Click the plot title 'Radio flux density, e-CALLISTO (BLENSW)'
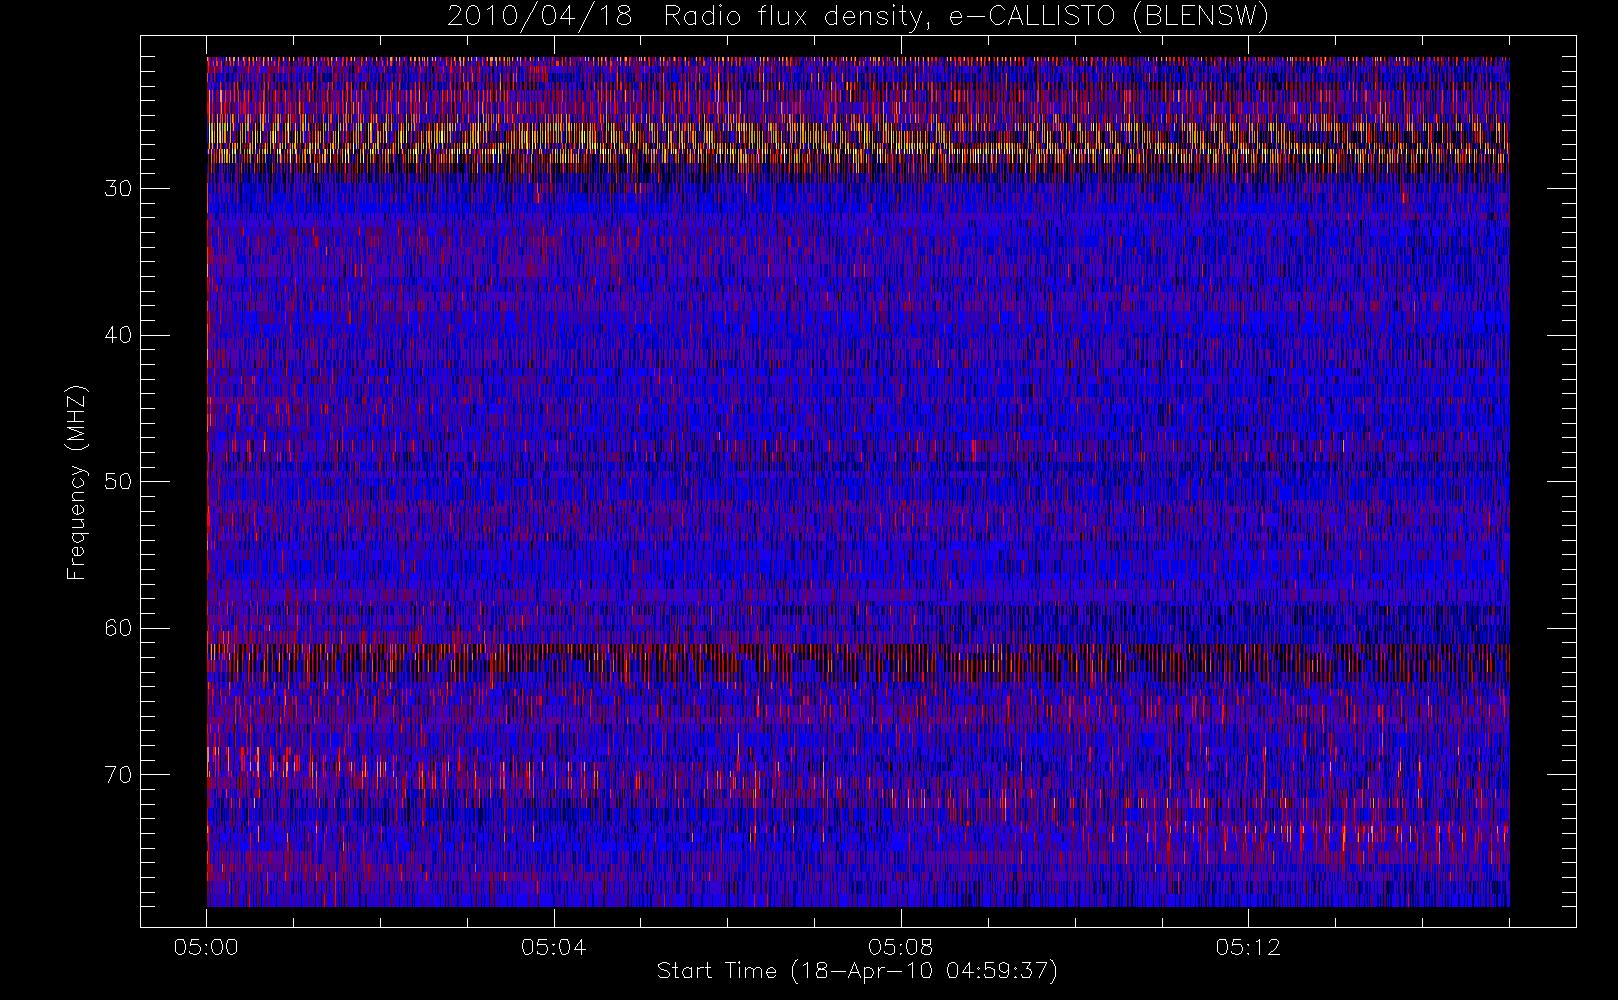1618x1000 pixels. [966, 17]
